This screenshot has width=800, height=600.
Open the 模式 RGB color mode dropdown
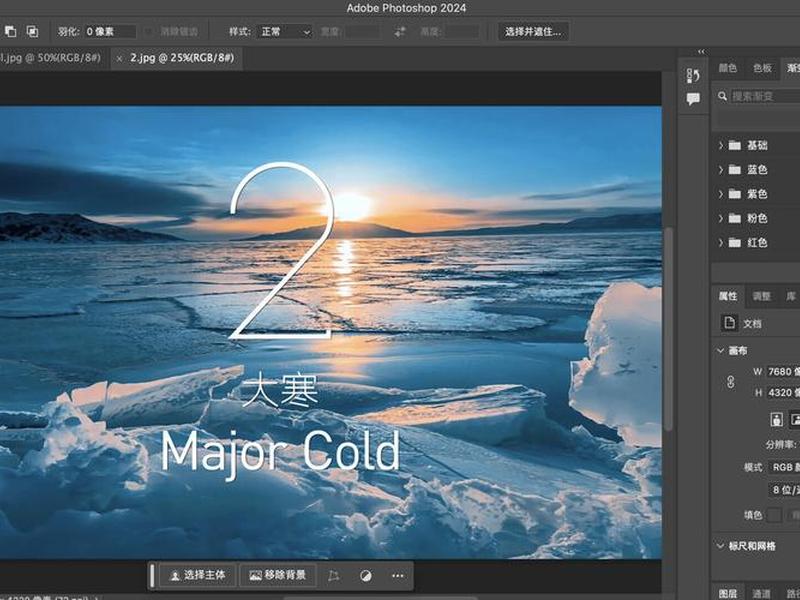785,467
